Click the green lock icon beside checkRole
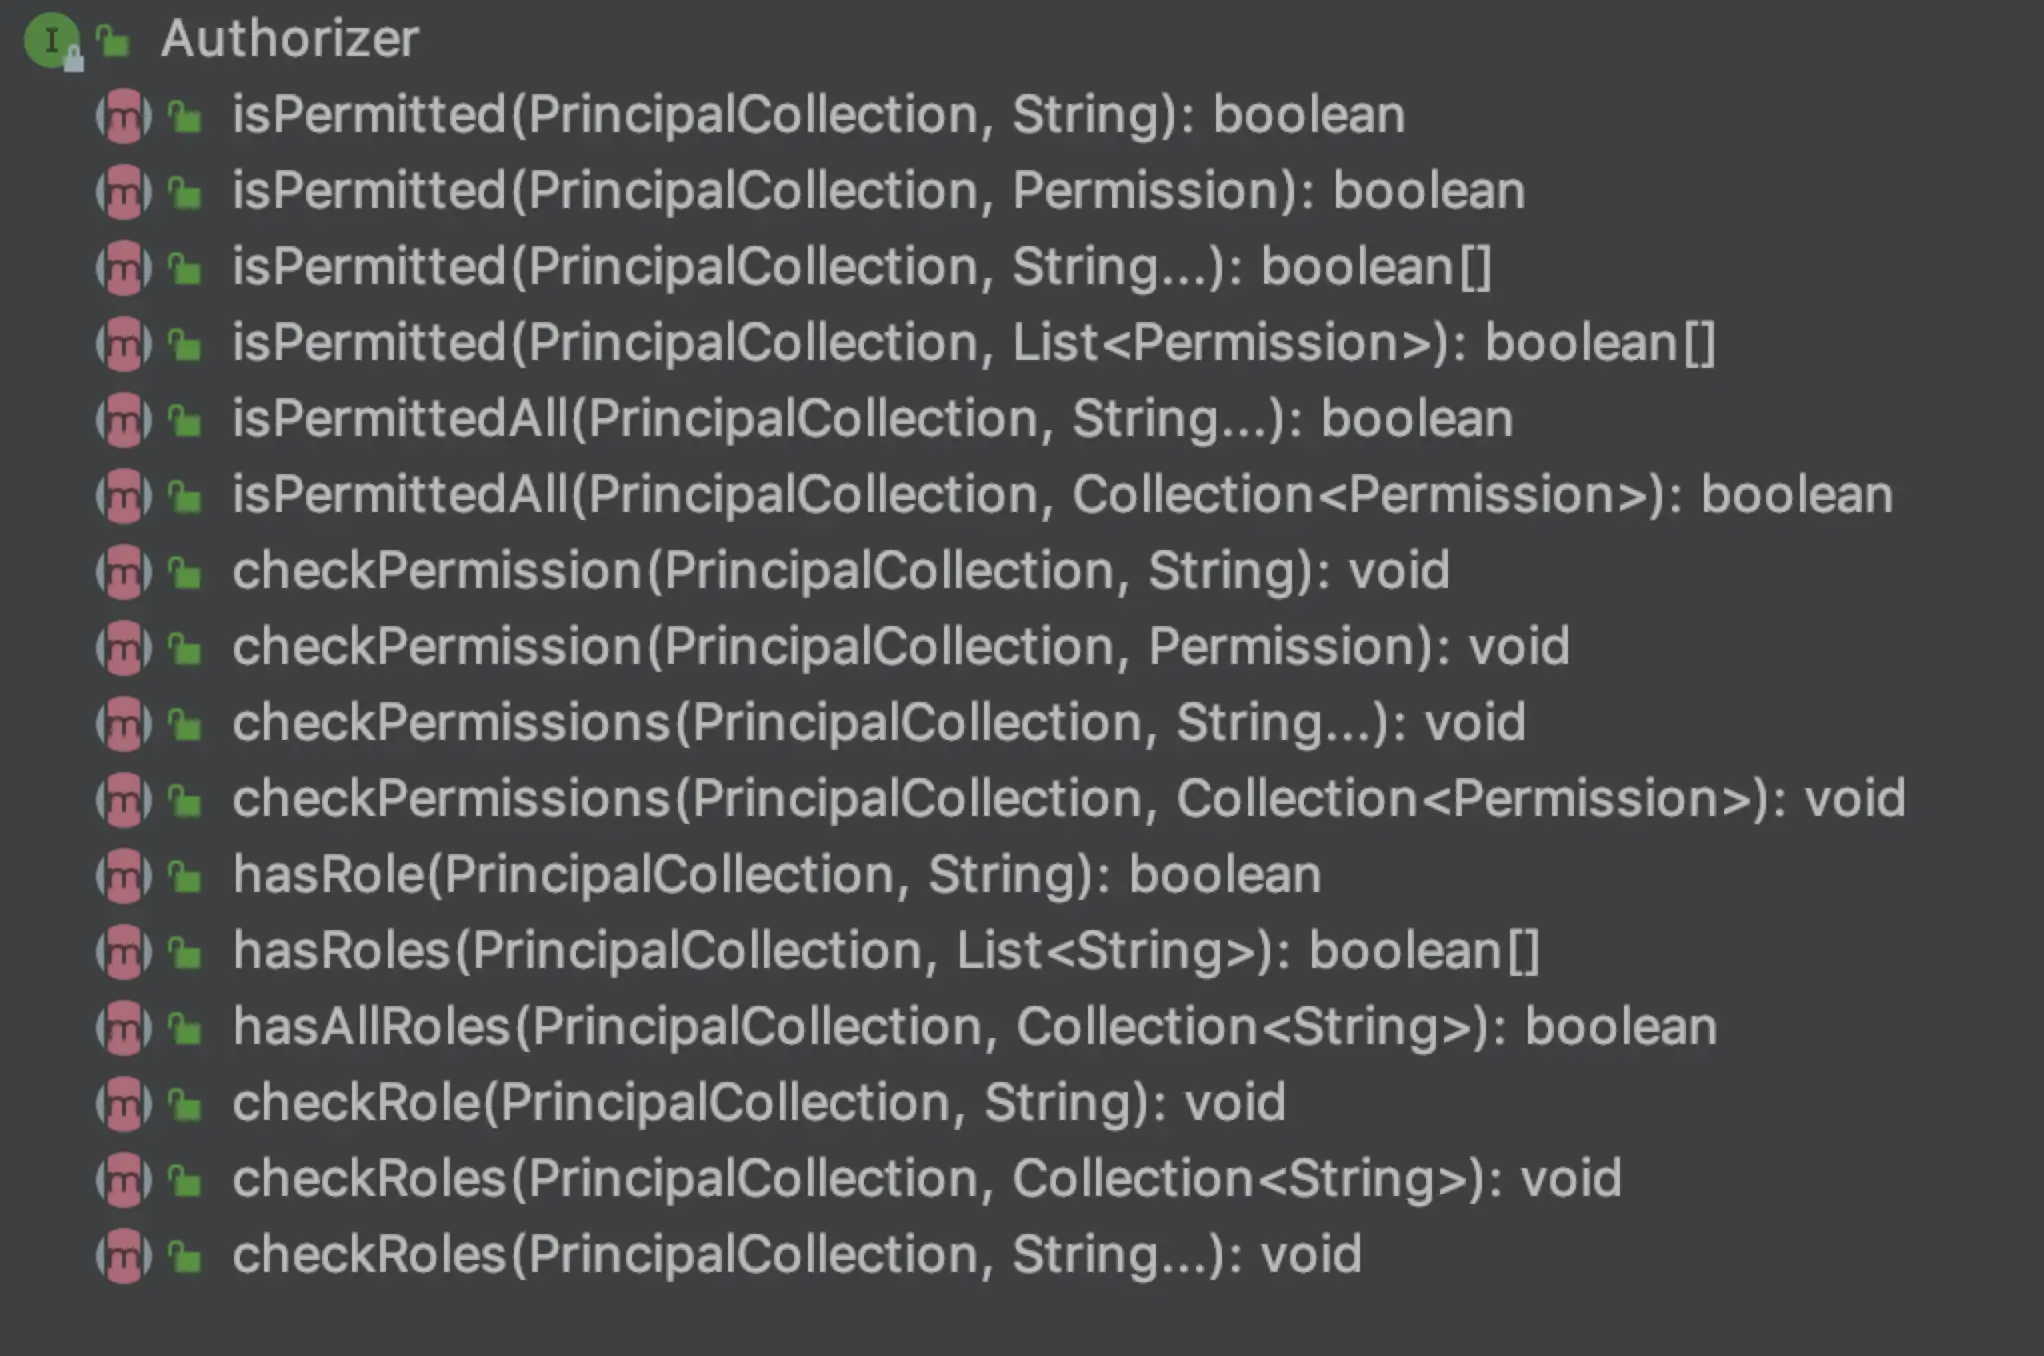Image resolution: width=2044 pixels, height=1356 pixels. coord(185,1104)
